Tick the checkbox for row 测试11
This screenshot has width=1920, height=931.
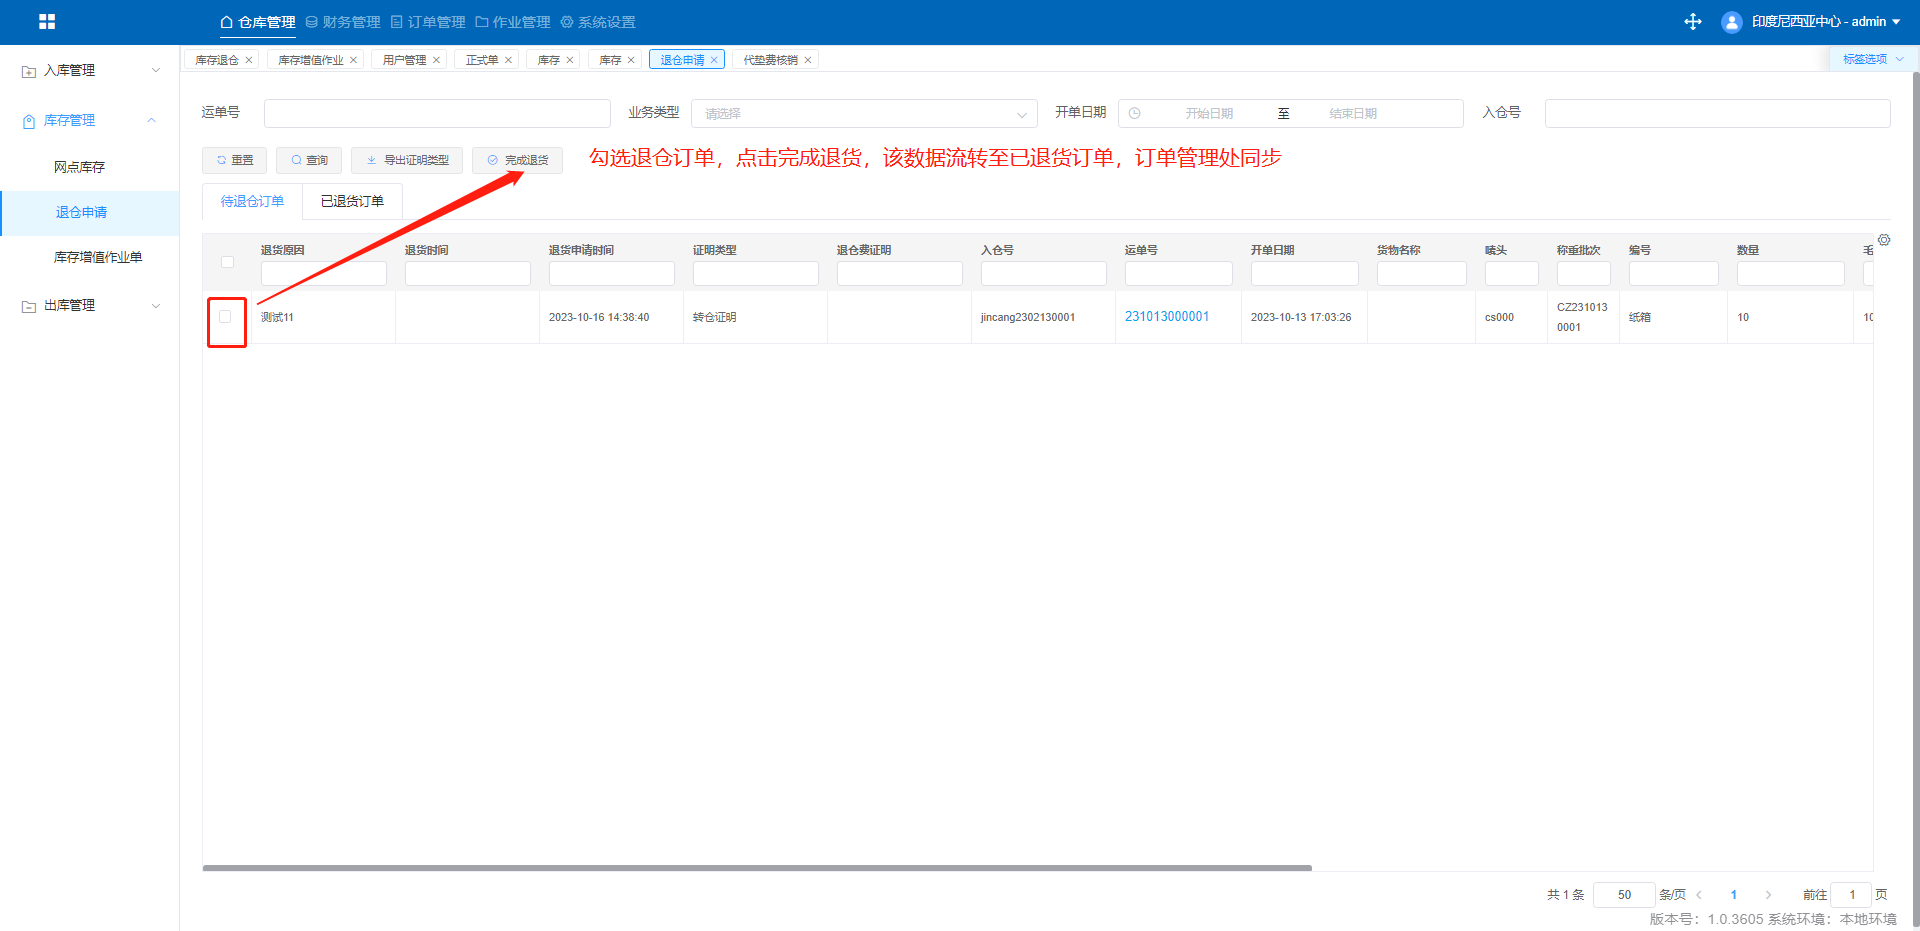click(x=225, y=317)
